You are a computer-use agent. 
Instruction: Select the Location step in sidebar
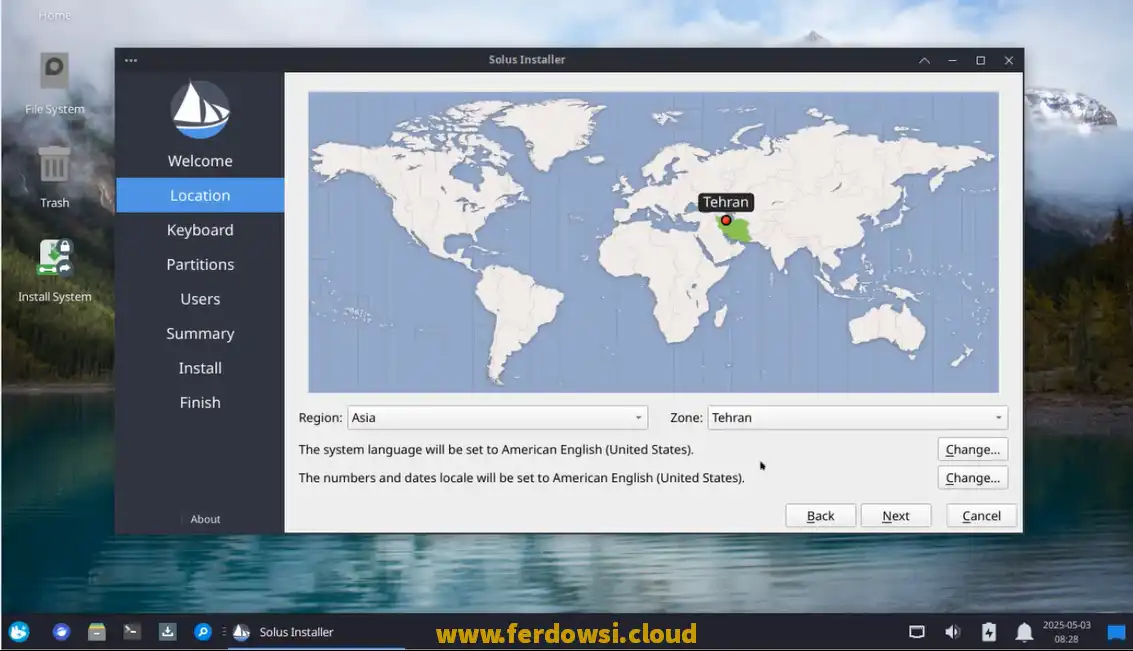pos(200,195)
